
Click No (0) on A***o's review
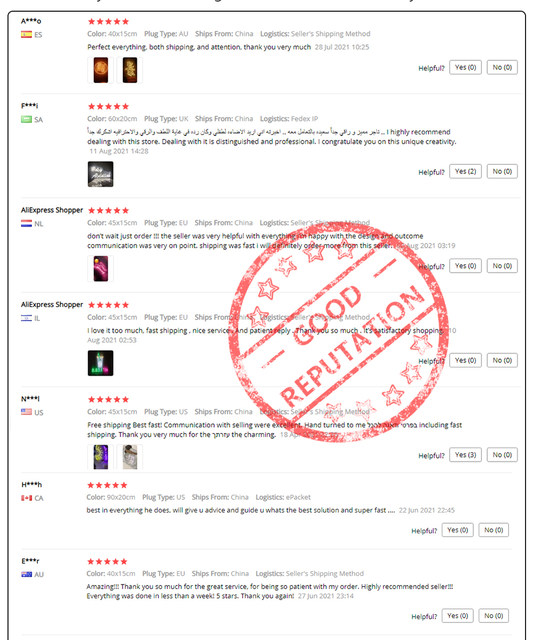[502, 67]
